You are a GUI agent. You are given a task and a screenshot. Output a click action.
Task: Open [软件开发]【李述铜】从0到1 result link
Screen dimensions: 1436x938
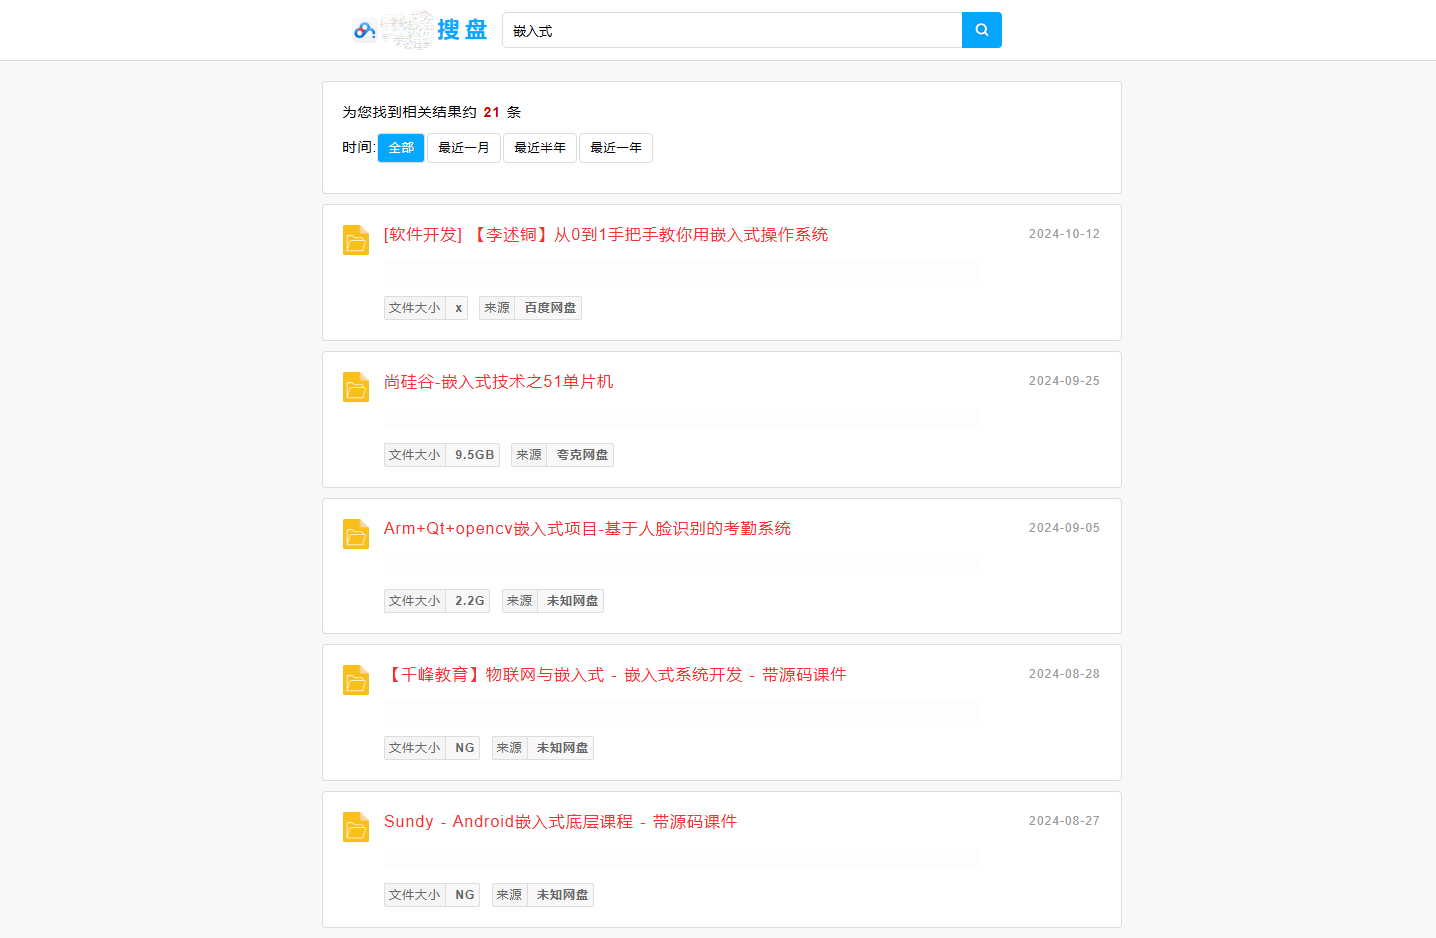[606, 235]
